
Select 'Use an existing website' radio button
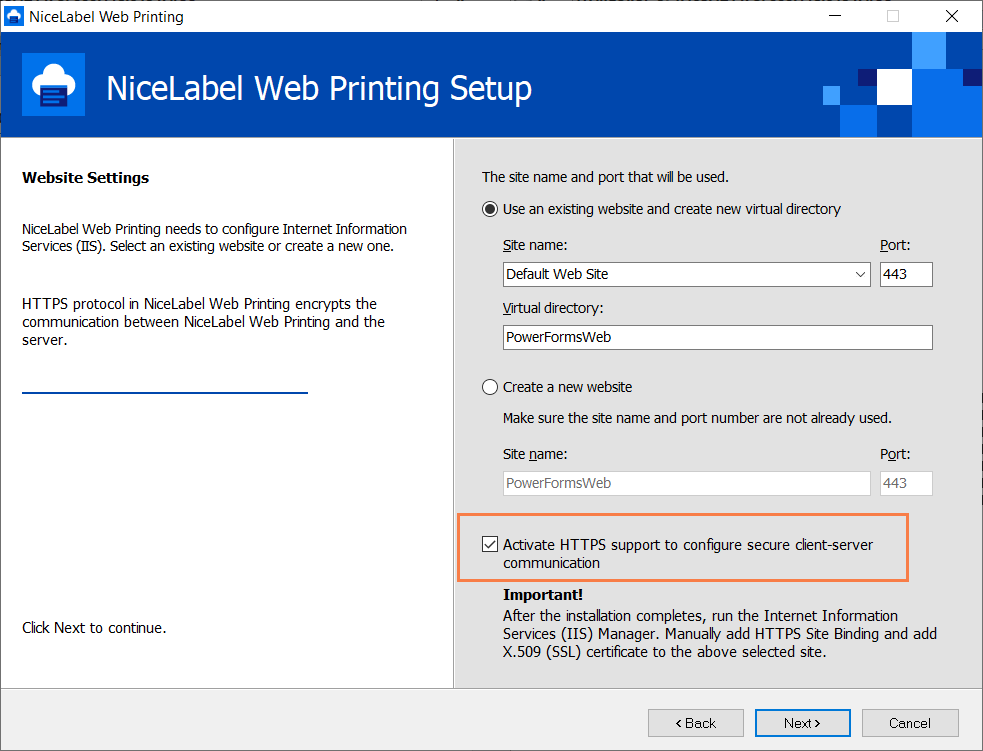tap(490, 209)
